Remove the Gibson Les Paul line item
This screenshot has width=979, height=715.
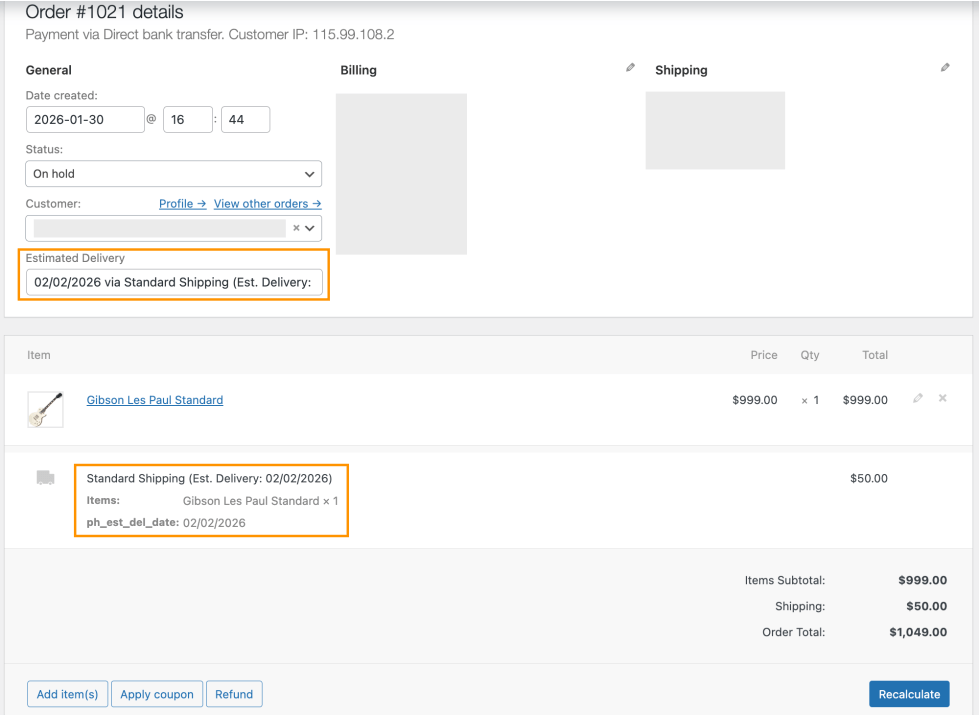click(942, 397)
